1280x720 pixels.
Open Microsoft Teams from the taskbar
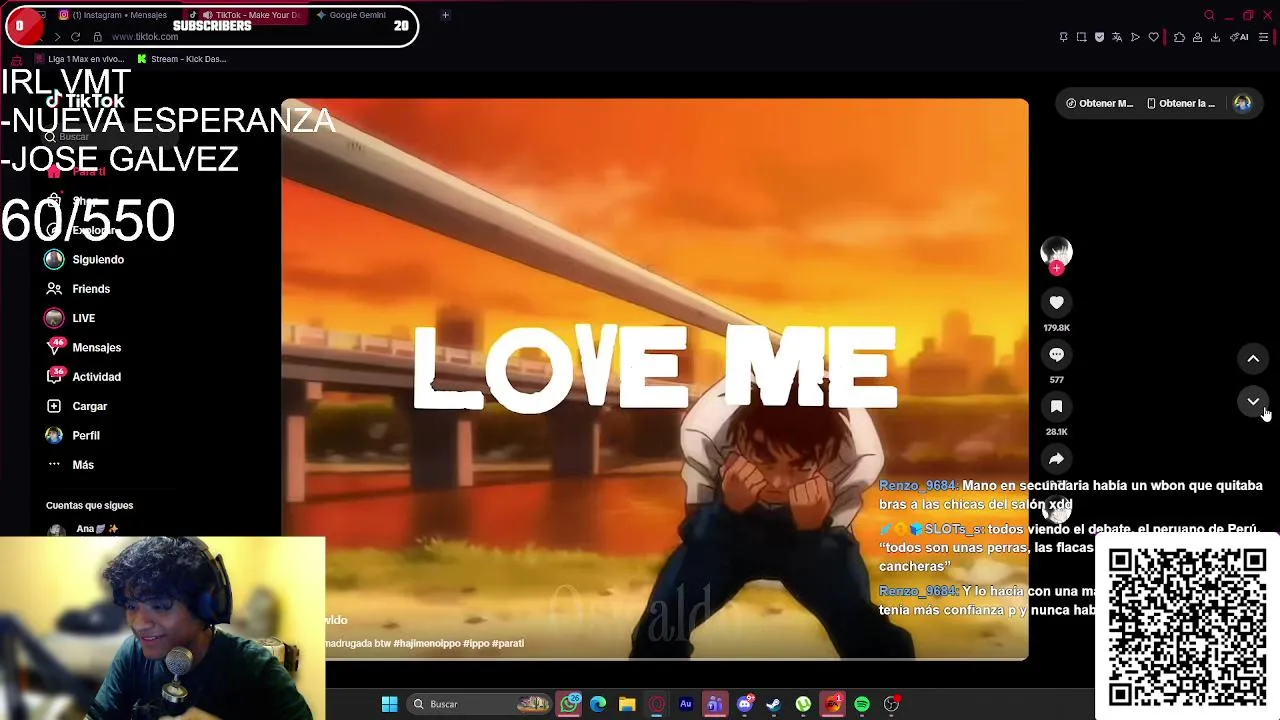click(x=715, y=704)
